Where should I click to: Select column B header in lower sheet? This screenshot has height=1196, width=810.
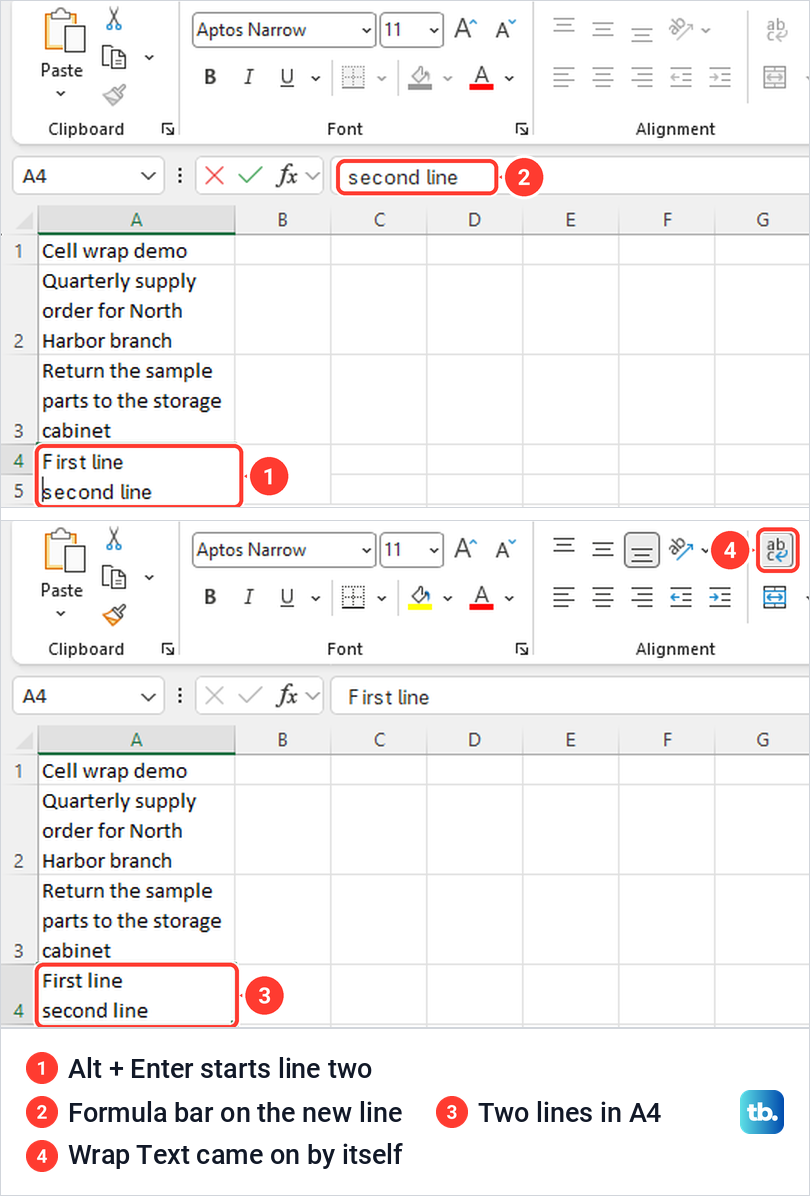pos(282,739)
